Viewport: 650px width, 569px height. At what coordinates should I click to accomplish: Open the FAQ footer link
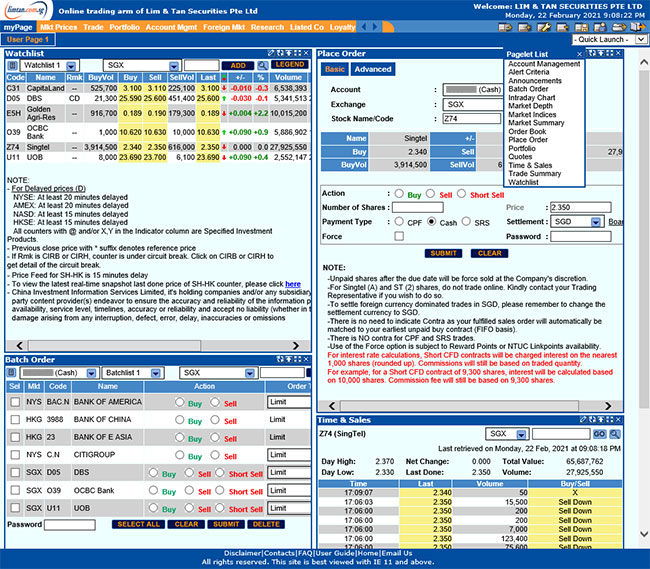(306, 553)
